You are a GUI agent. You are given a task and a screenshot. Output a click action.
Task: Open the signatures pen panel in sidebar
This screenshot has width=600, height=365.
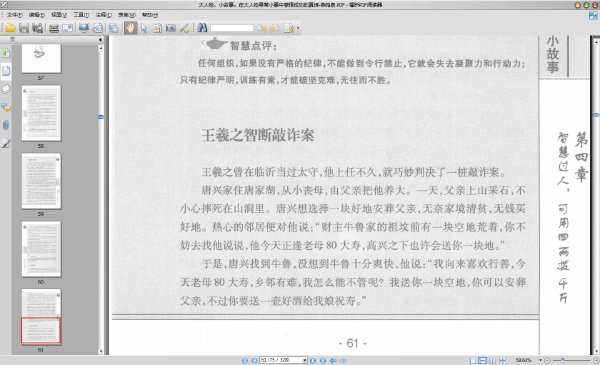[6, 143]
